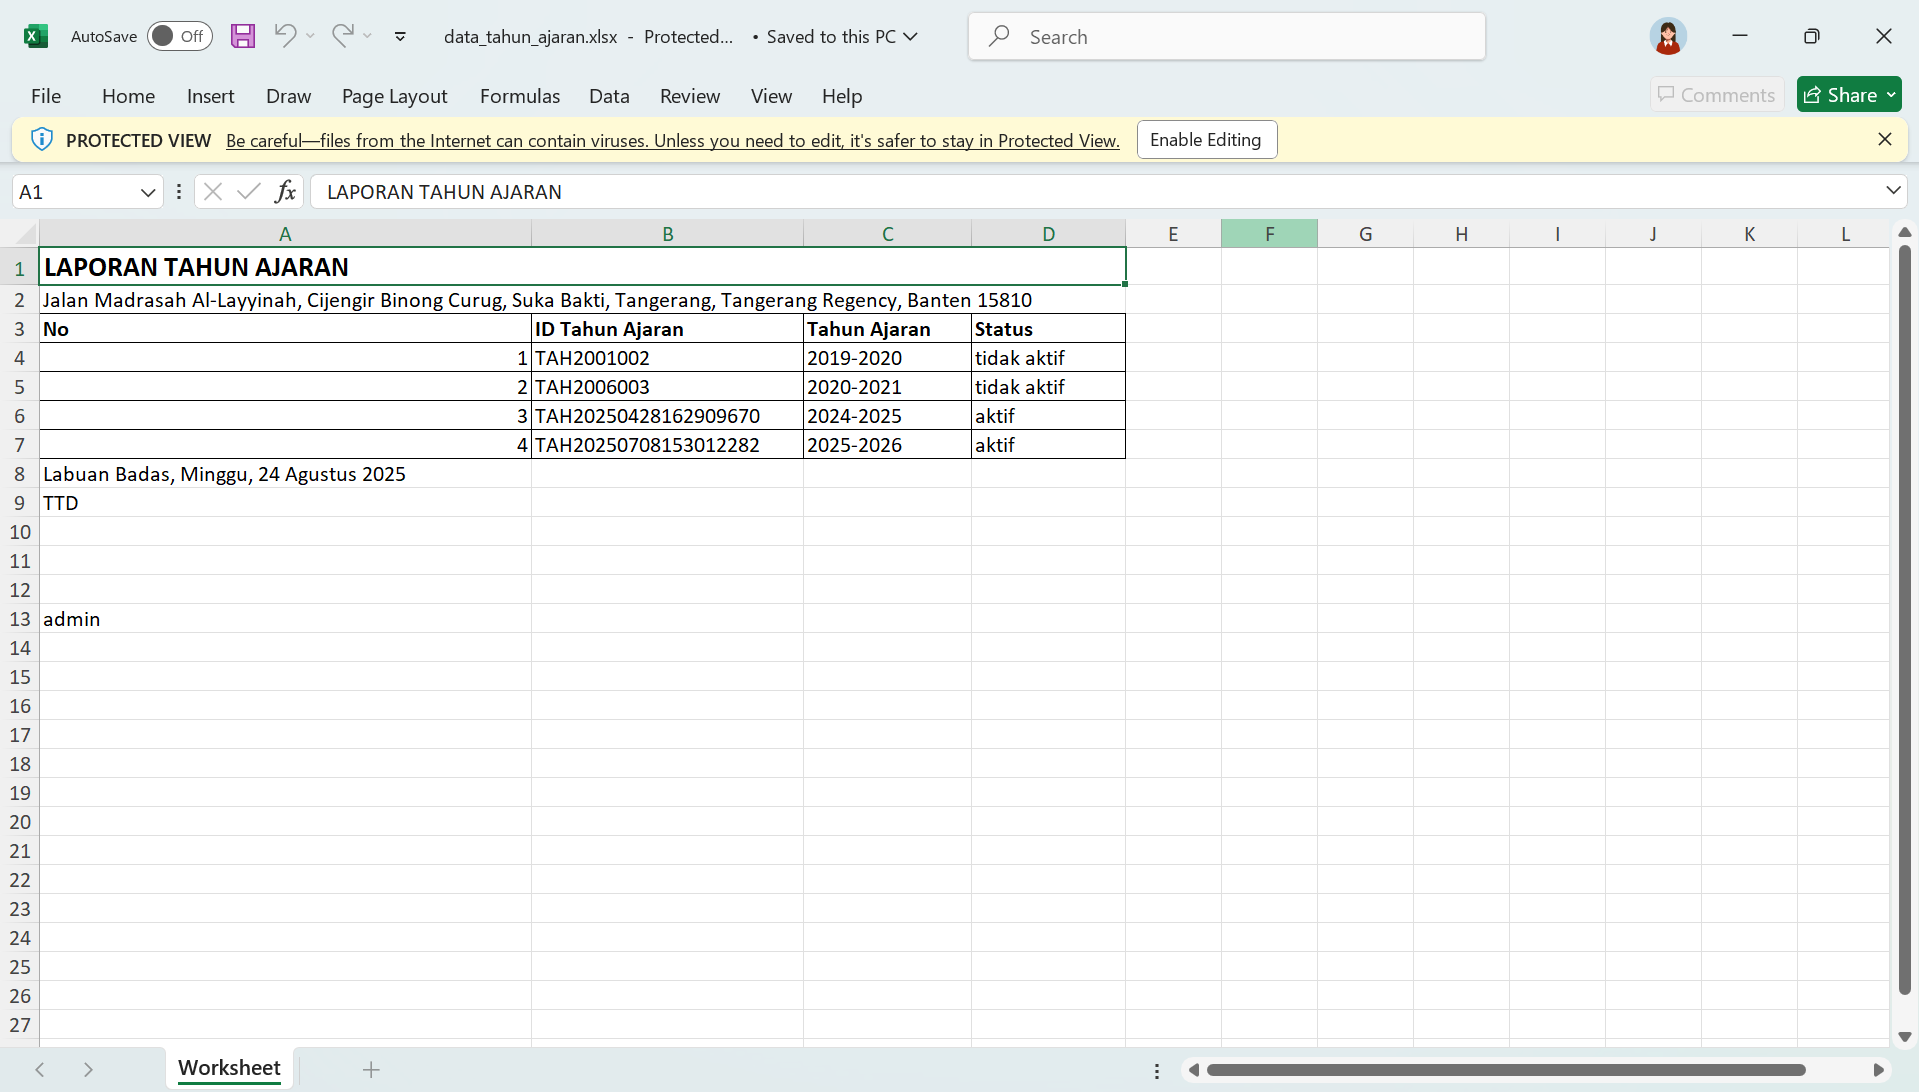1919x1092 pixels.
Task: Open the Comments panel icon
Action: point(1716,94)
